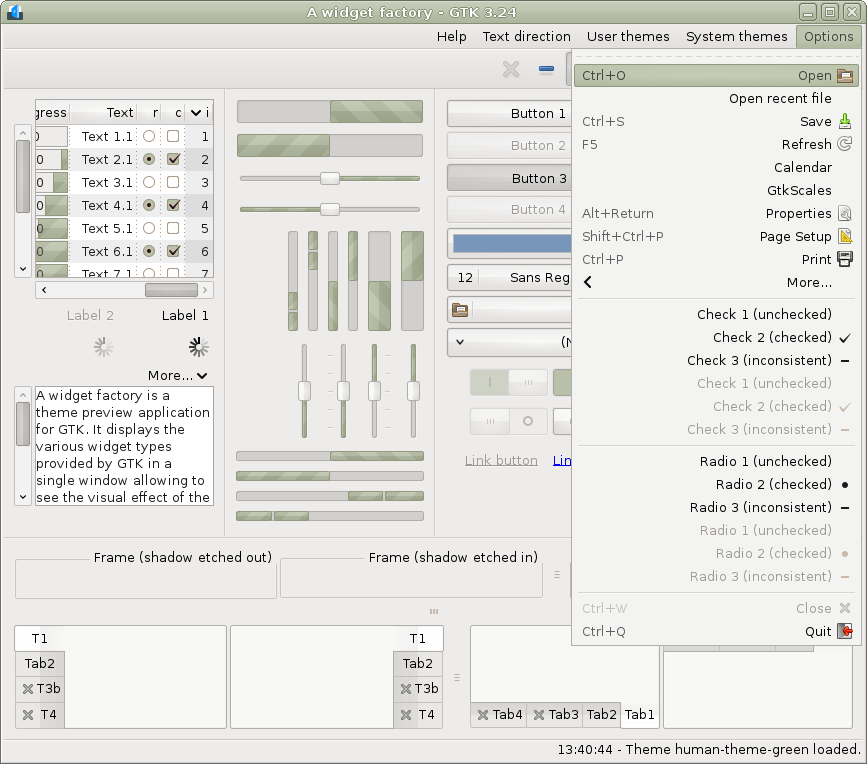Go back via the More... submenu arrow

588,283
